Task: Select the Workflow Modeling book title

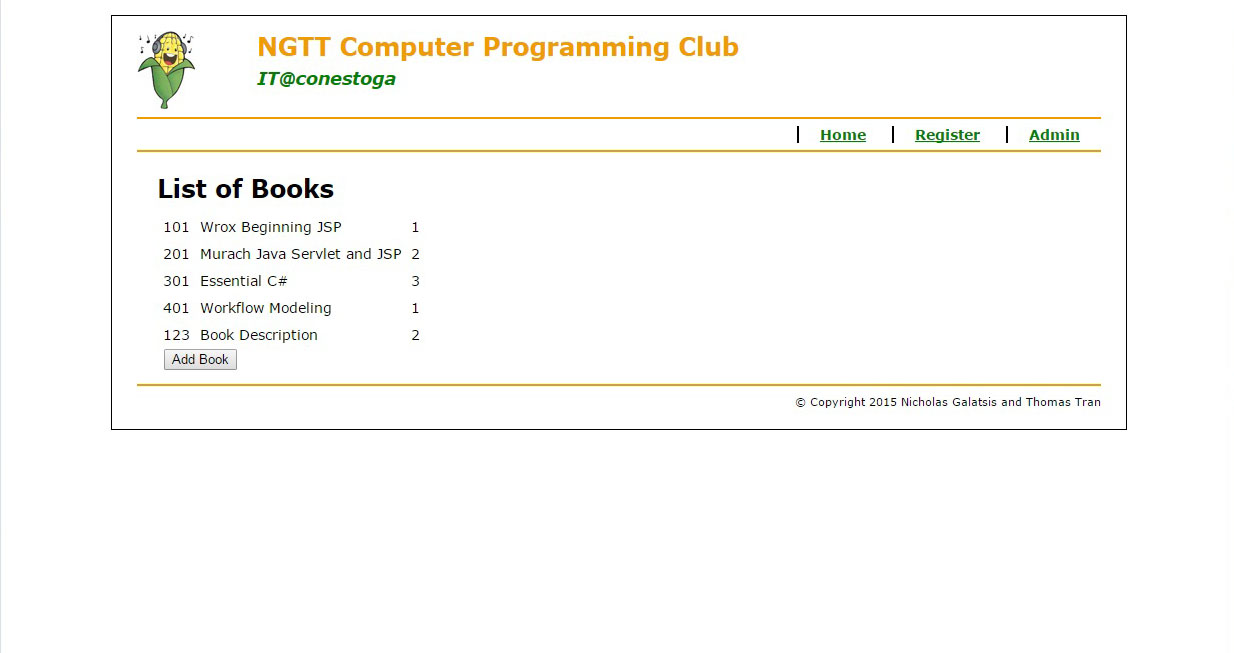Action: [x=265, y=309]
